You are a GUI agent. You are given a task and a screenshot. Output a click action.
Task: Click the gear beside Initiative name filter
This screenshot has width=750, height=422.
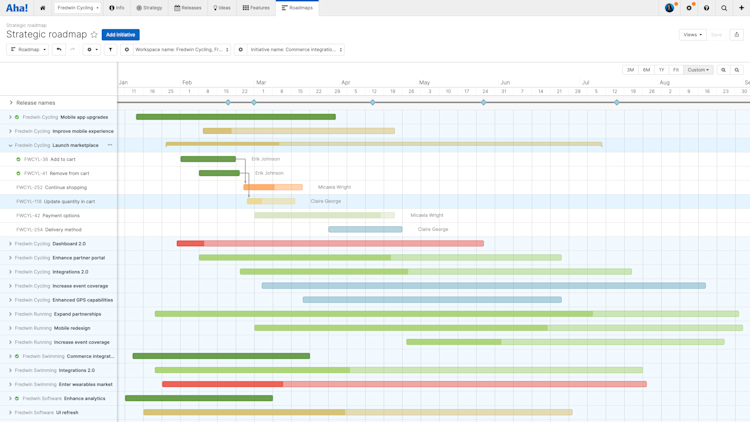[241, 49]
